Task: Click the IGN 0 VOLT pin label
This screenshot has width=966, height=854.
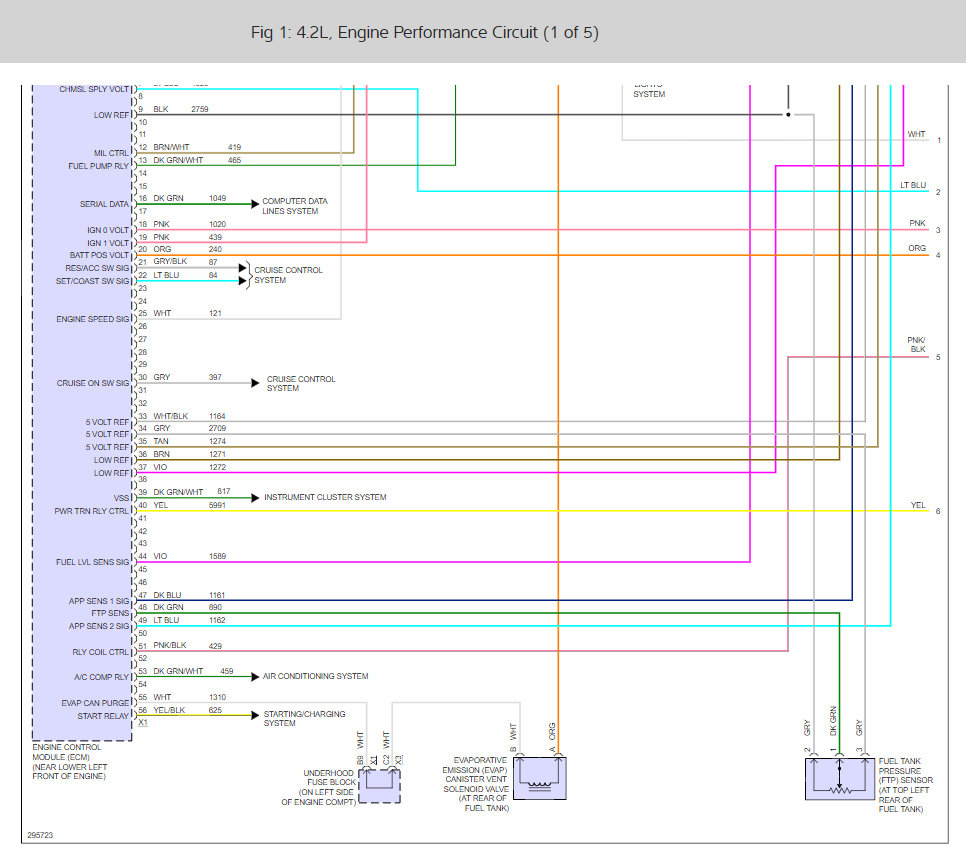Action: click(x=108, y=230)
